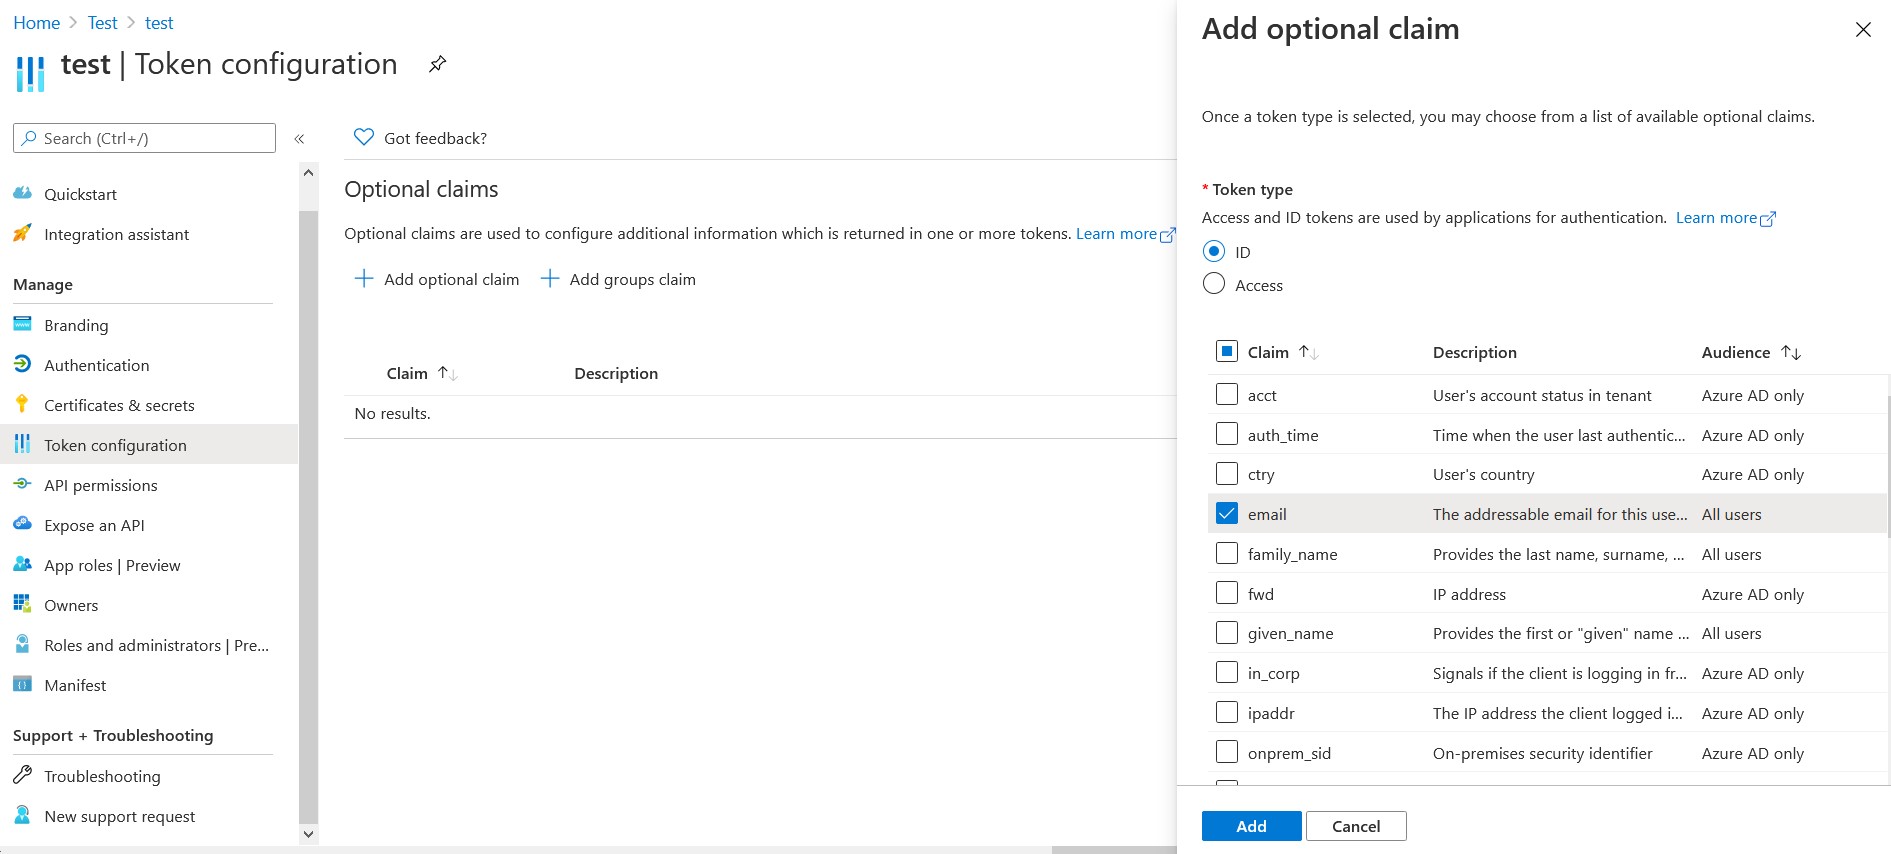Click the Manifest icon in sidebar
The width and height of the screenshot is (1891, 854).
22,685
